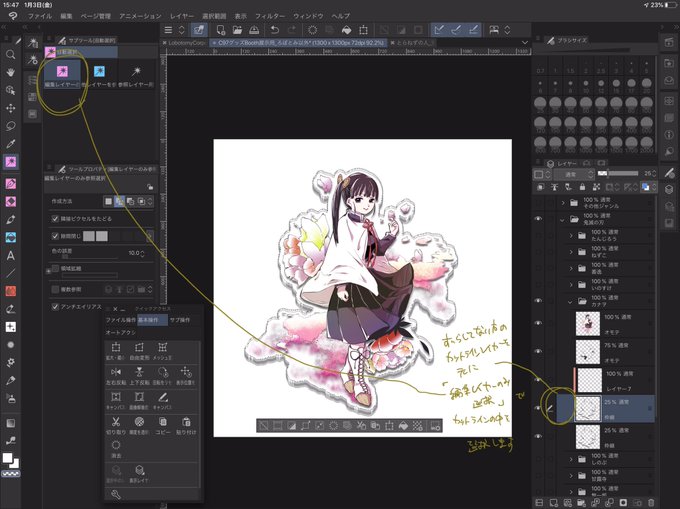The width and height of the screenshot is (680, 509).
Task: Collapse the カナヲ layer folder
Action: click(x=571, y=301)
